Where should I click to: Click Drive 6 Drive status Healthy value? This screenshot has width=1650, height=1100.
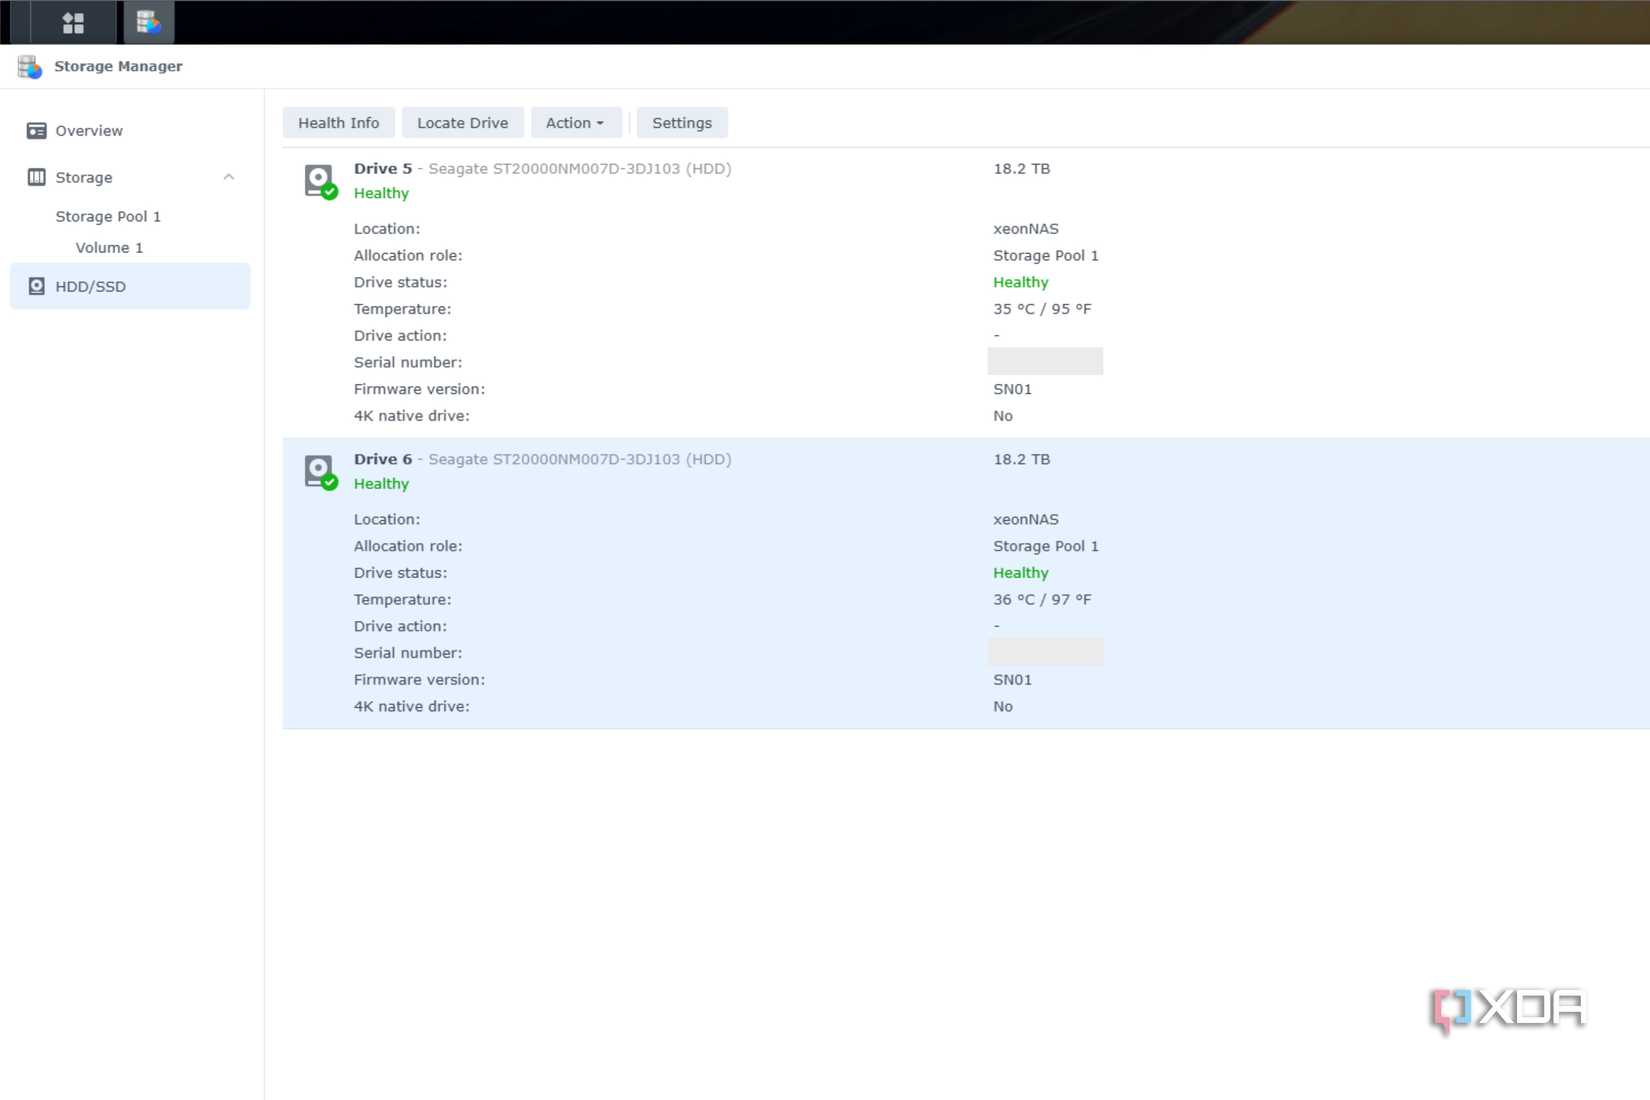(x=1021, y=573)
